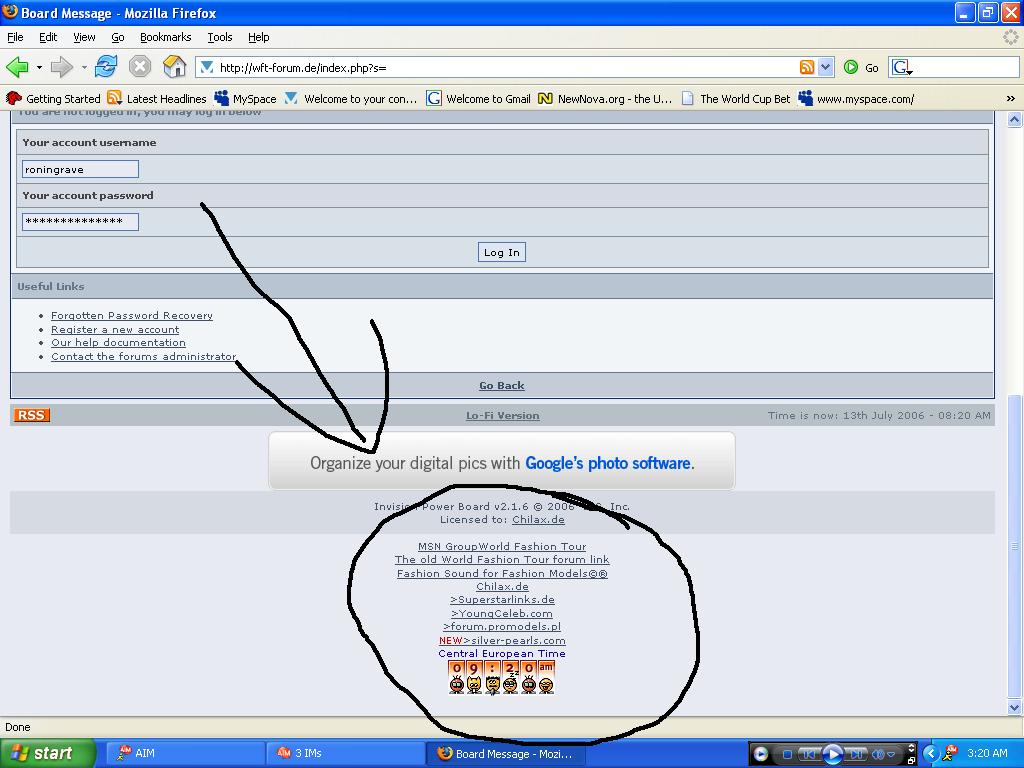The height and width of the screenshot is (768, 1024).
Task: Click the Home icon in toolbar
Action: pos(174,67)
